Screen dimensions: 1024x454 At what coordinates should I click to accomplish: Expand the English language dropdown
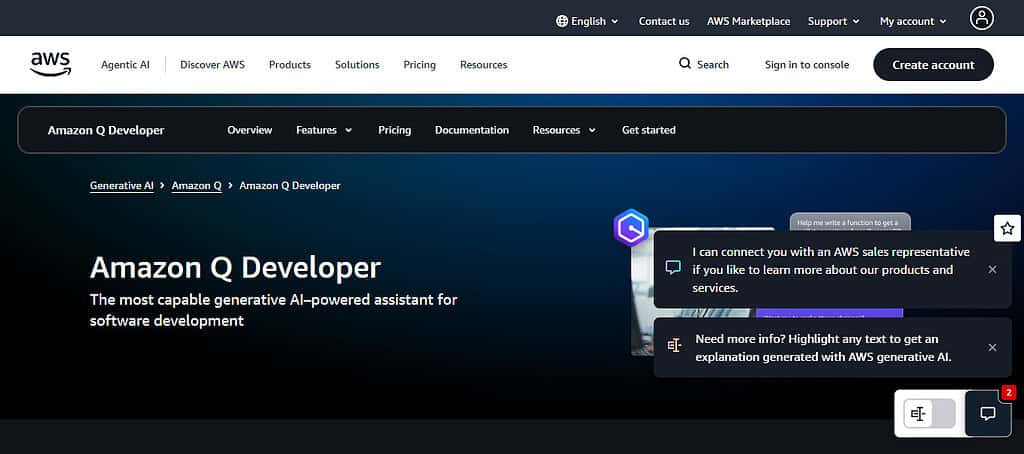tap(587, 21)
